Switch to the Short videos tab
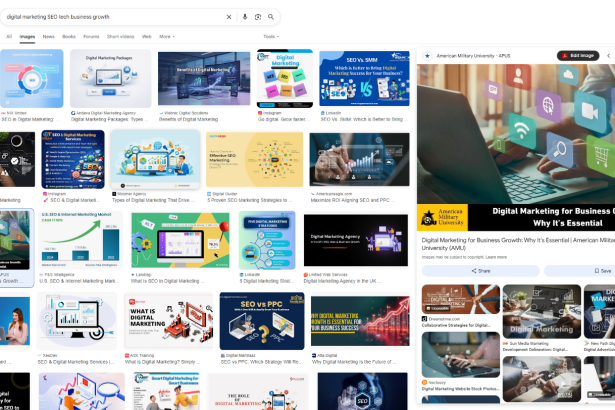The image size is (615, 410). tap(120, 36)
